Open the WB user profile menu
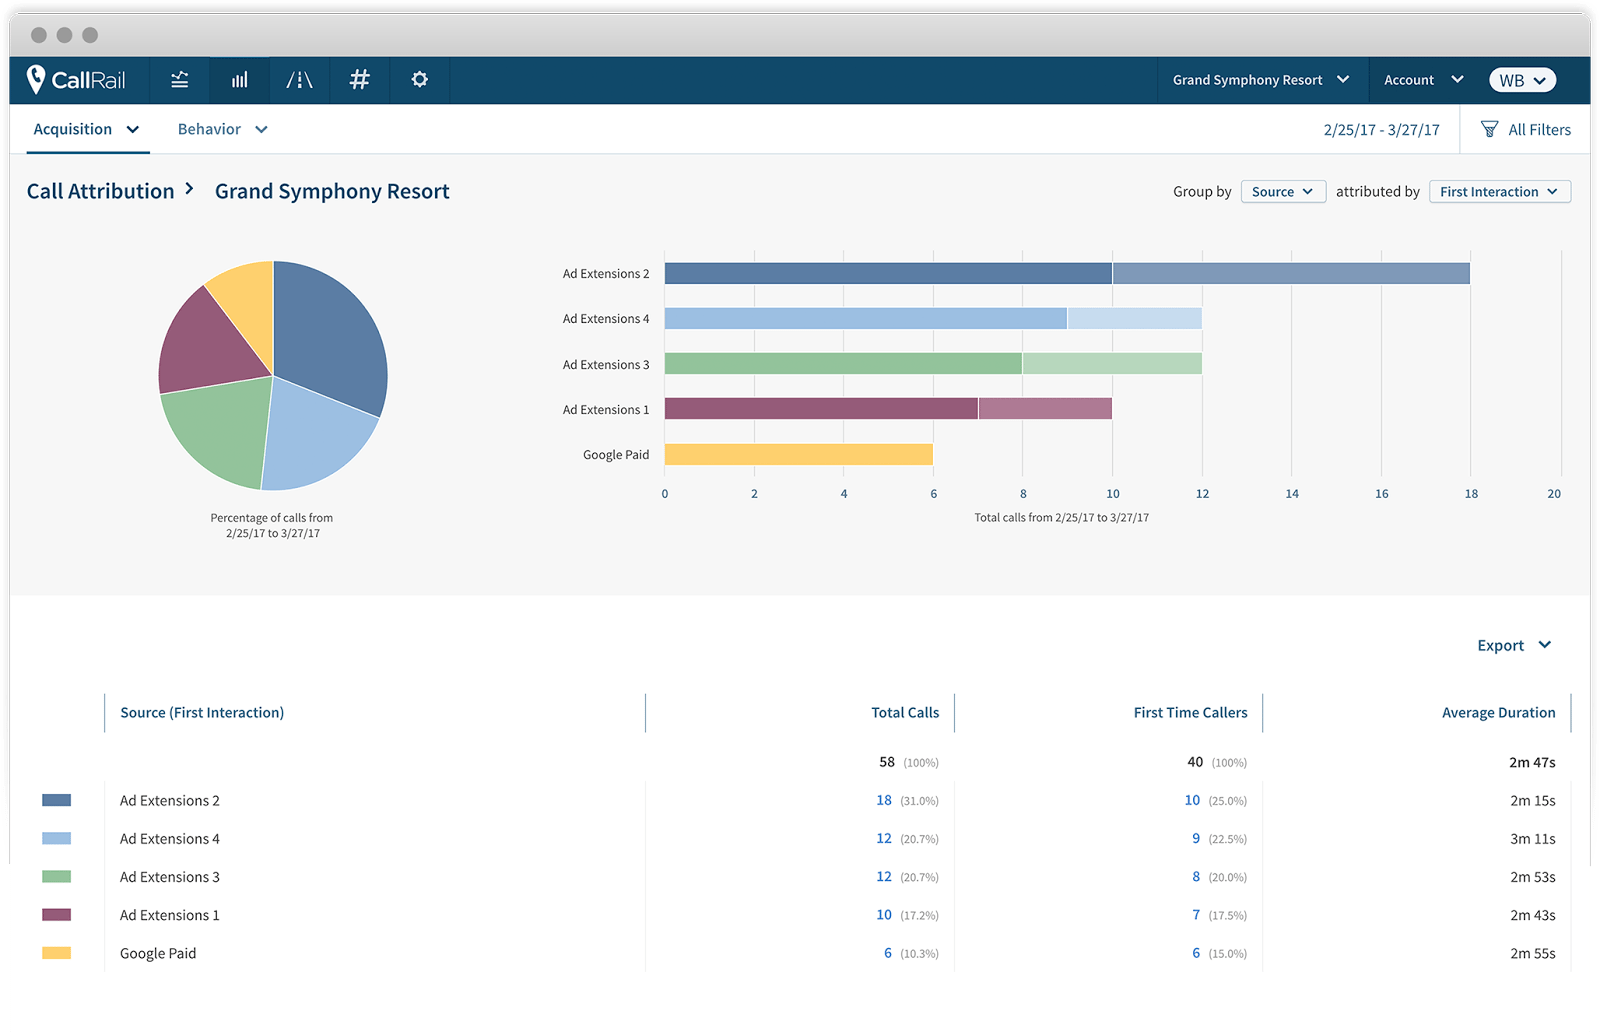The height and width of the screenshot is (1032, 1600). [1522, 80]
